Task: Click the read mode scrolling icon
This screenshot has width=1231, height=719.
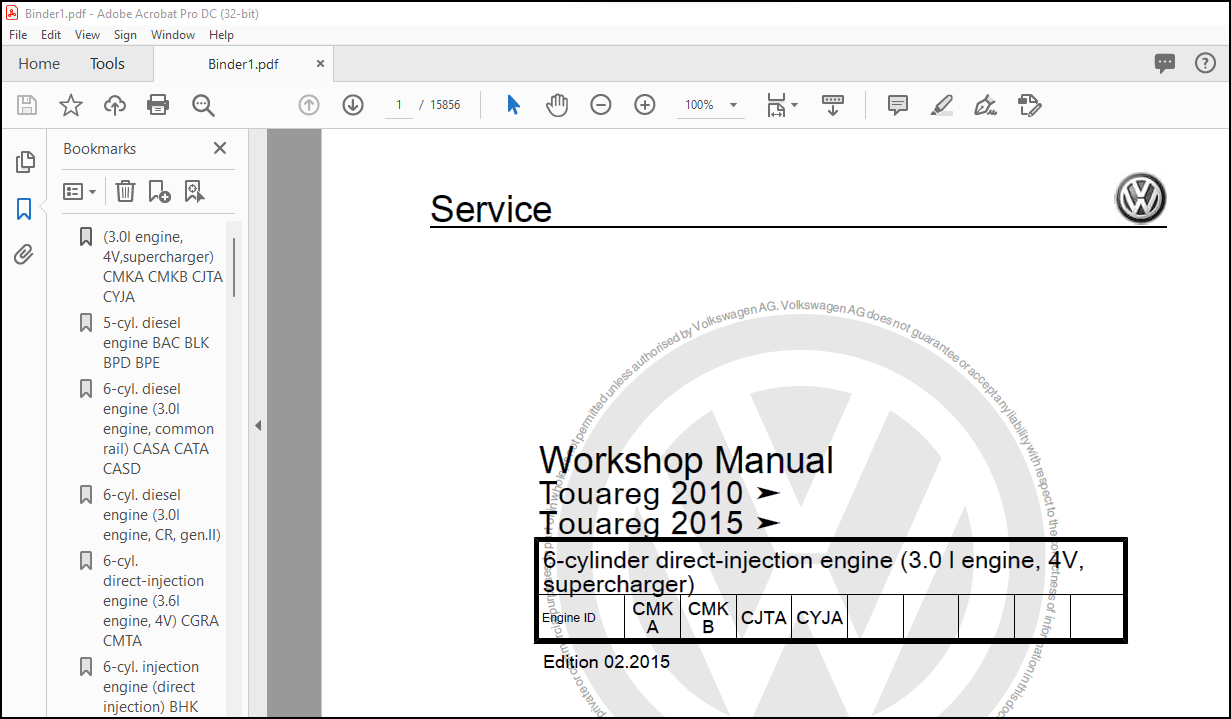Action: [833, 105]
